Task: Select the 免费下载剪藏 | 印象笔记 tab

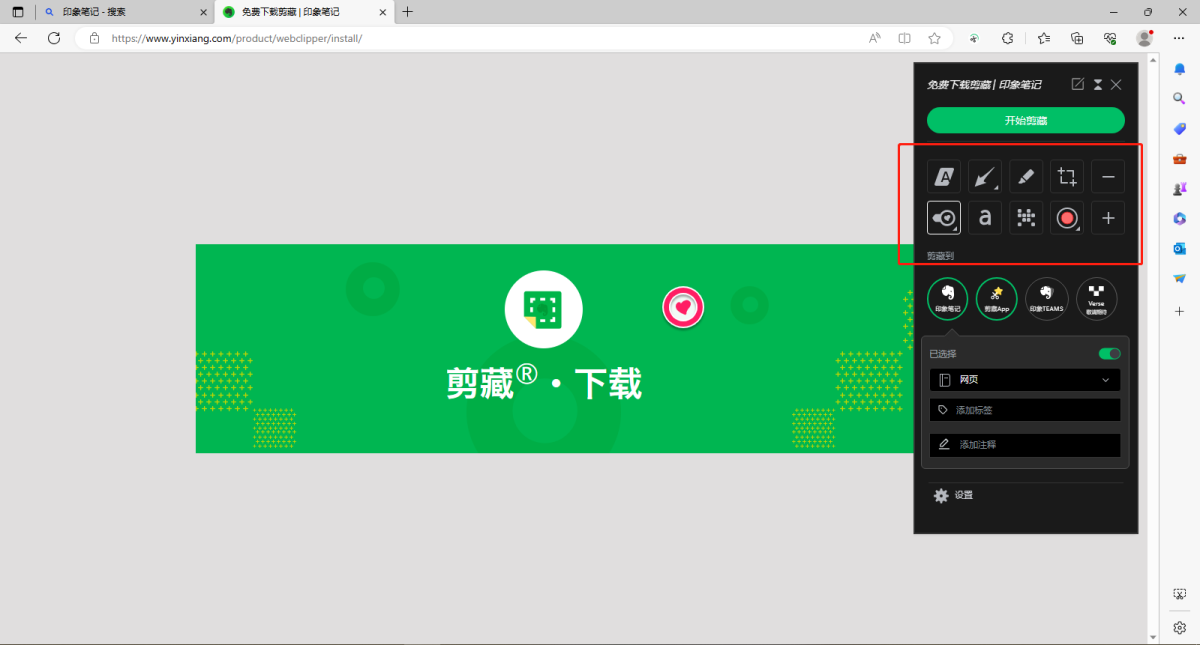Action: 305,12
